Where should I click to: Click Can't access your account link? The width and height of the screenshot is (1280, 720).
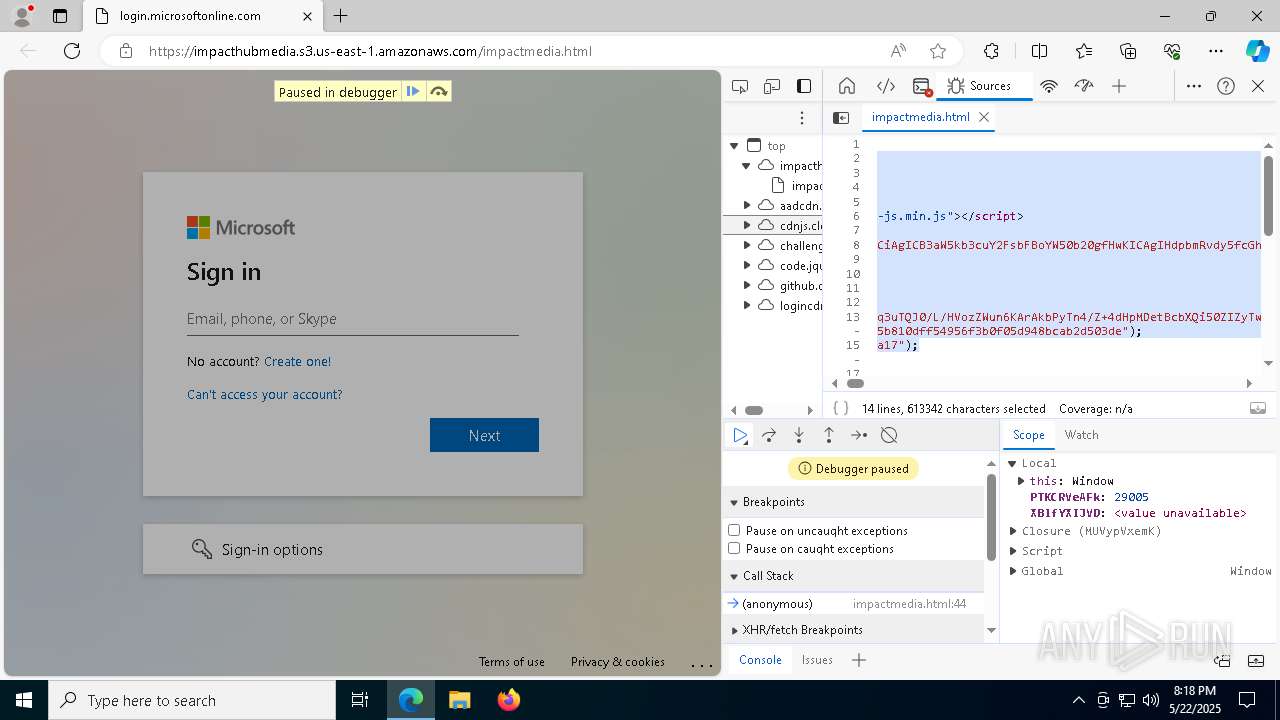(264, 395)
